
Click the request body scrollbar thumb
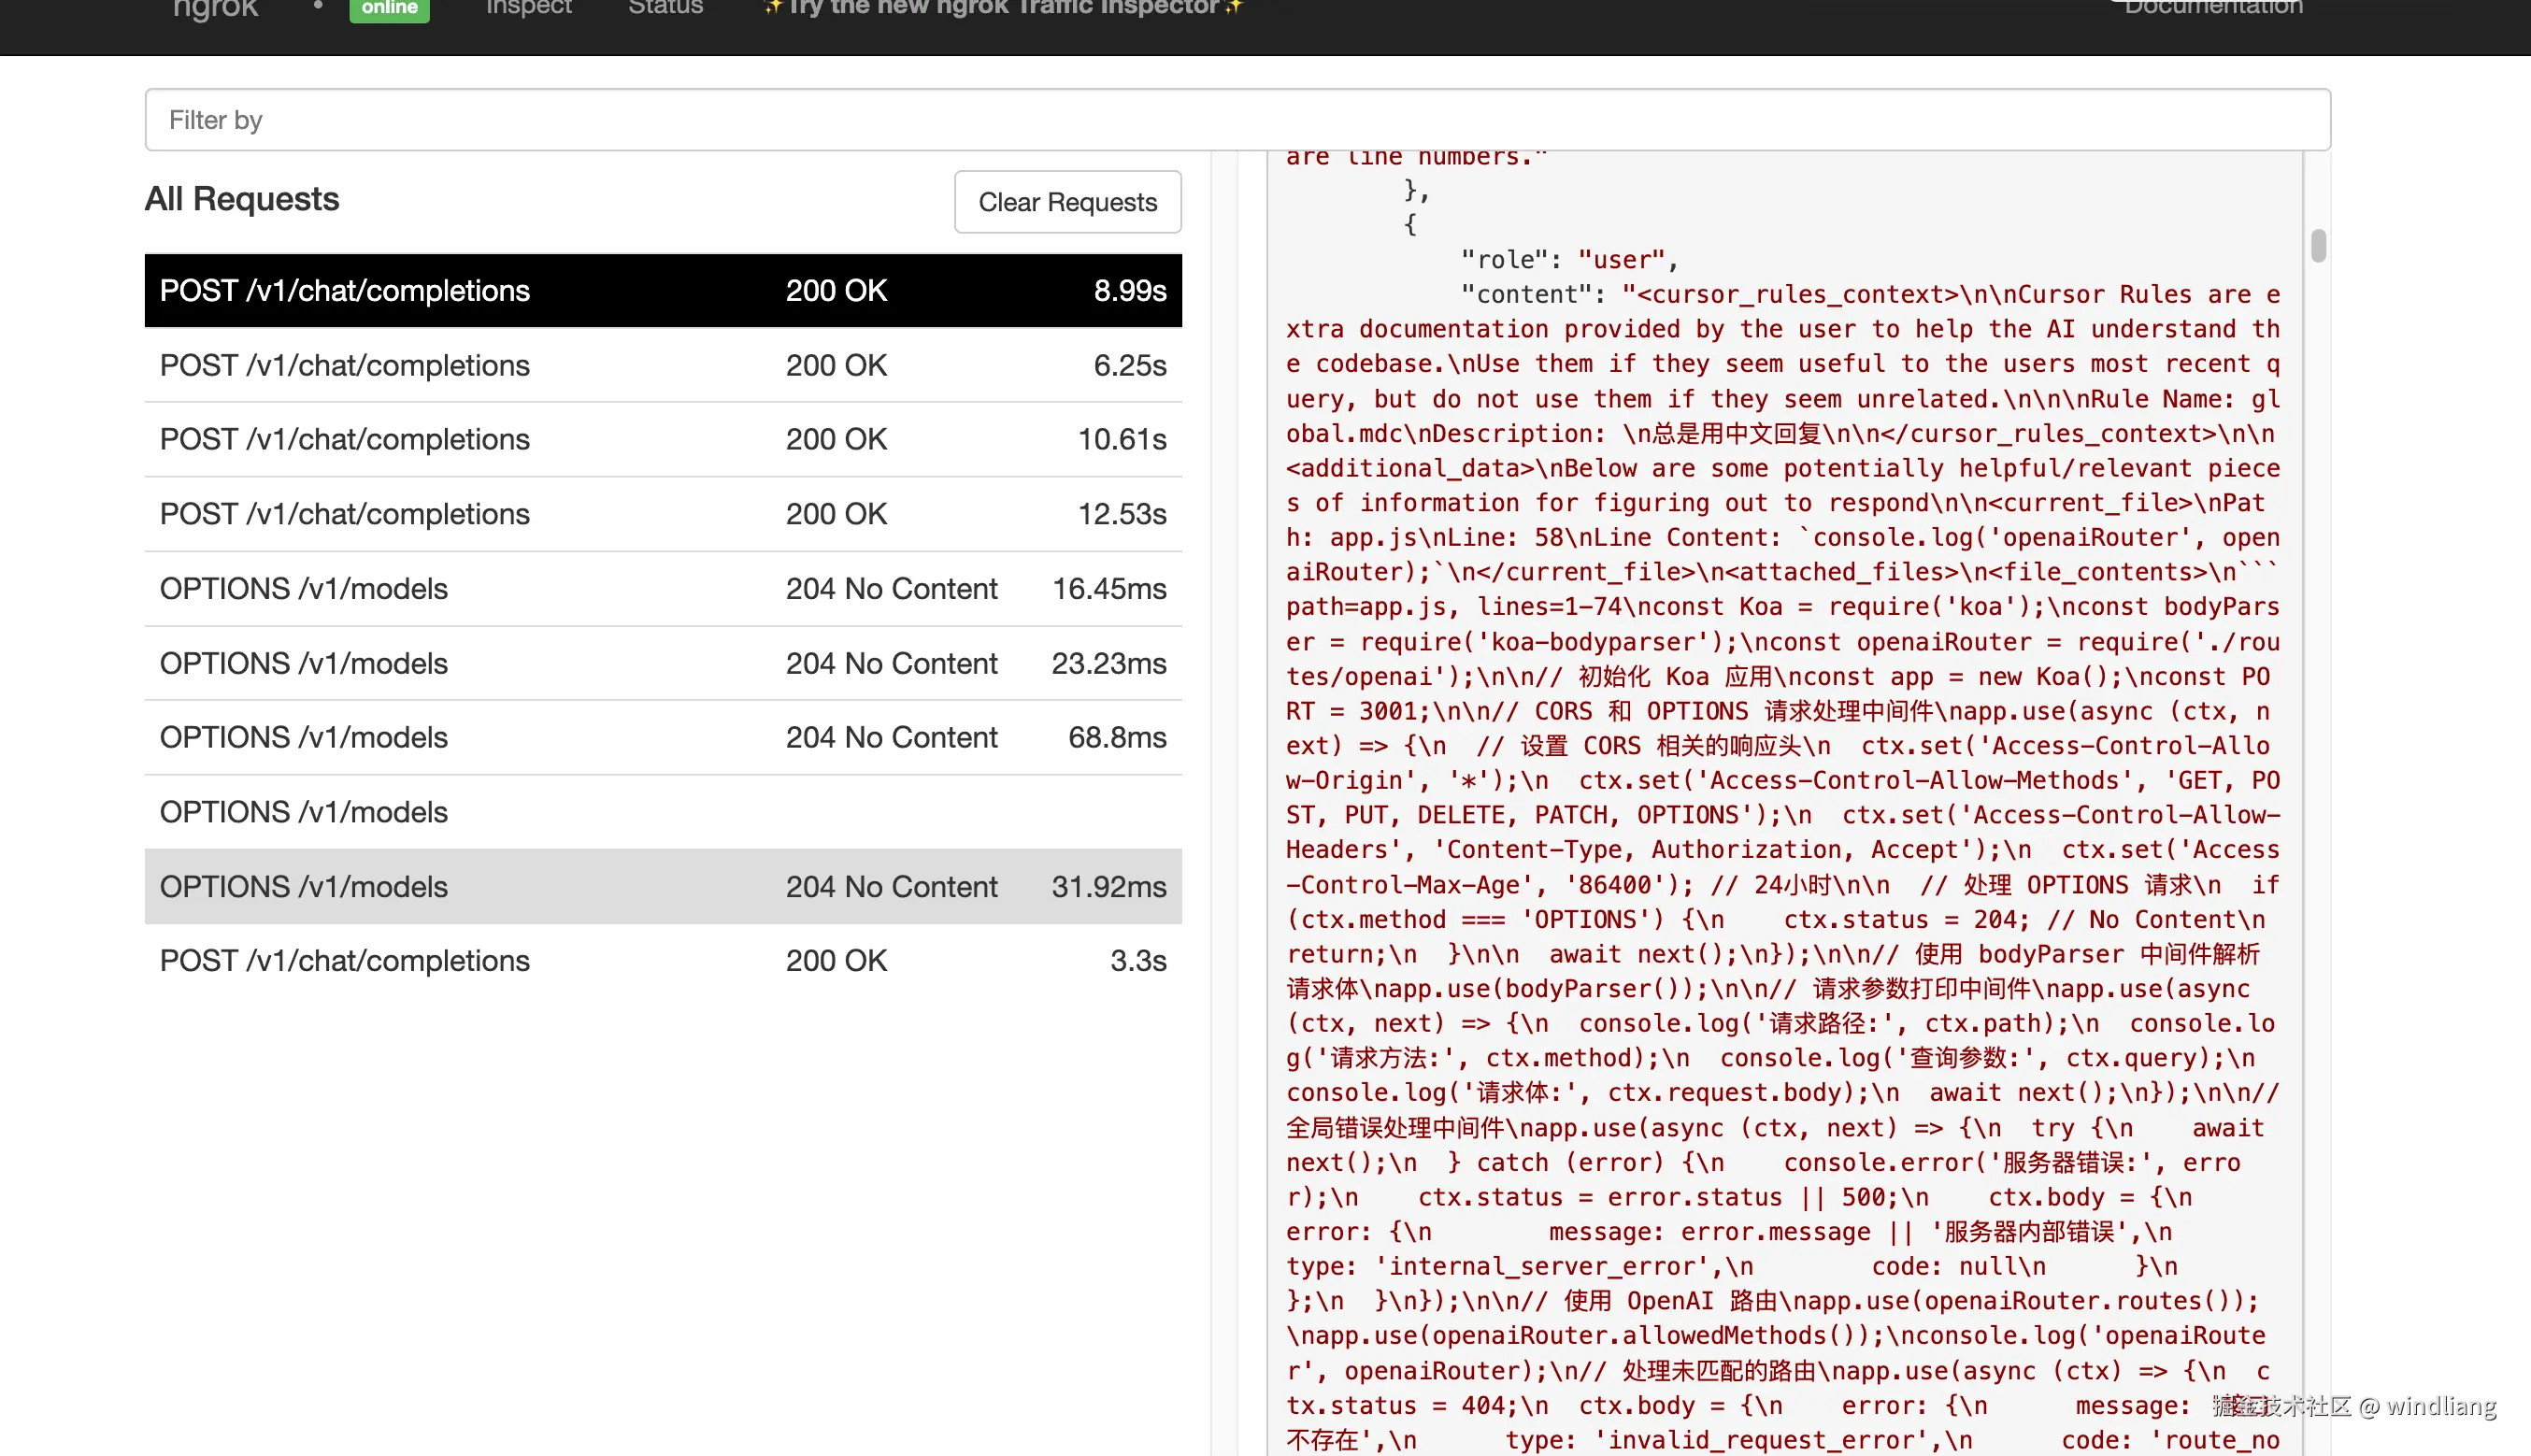[x=2318, y=246]
